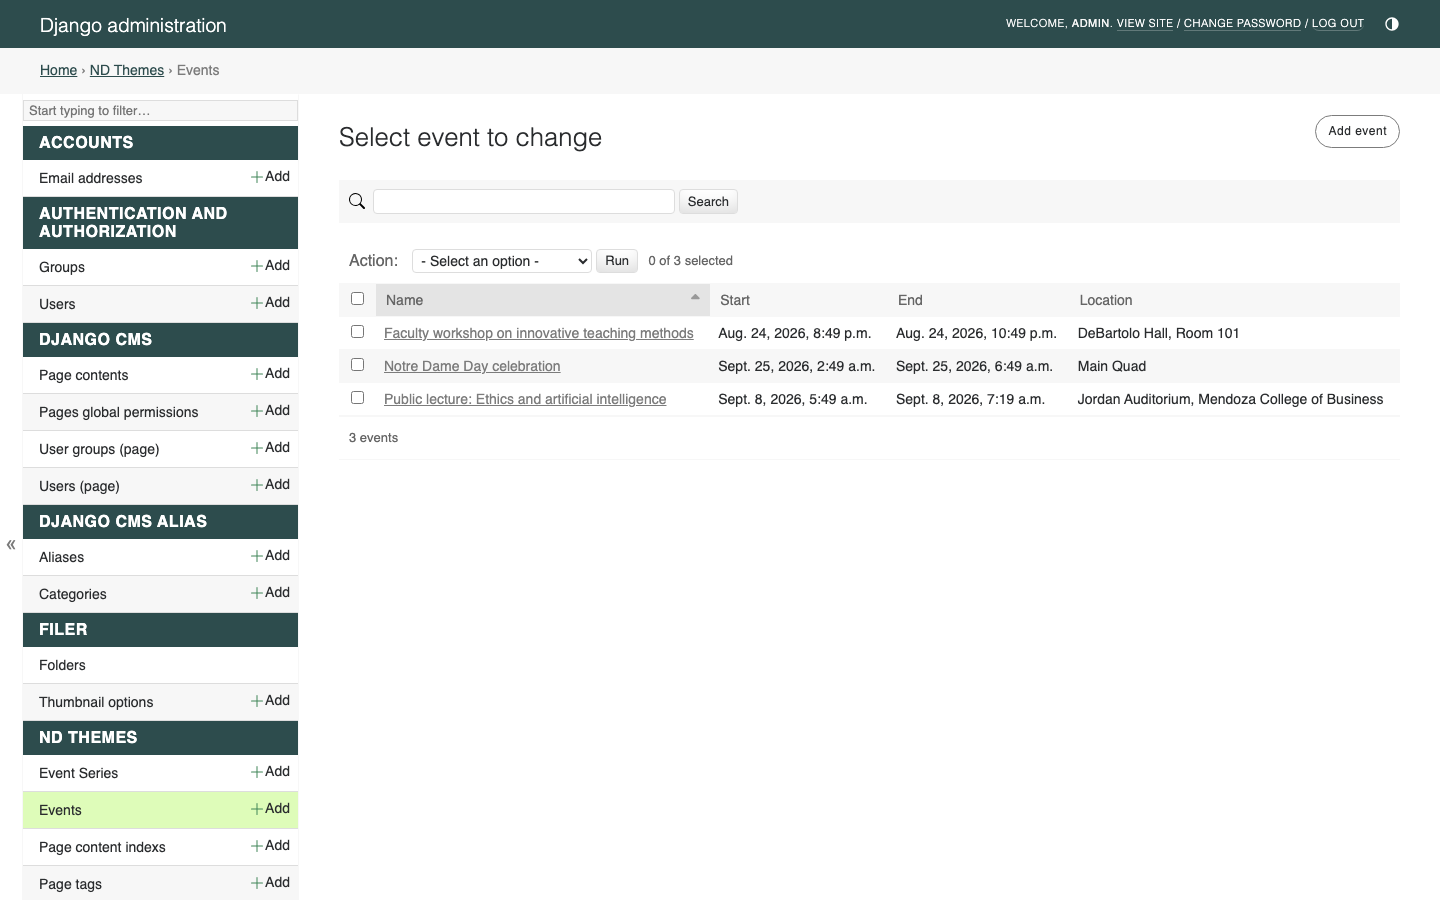The width and height of the screenshot is (1440, 900).
Task: Open Aliases under Django CMS Alias
Action: 62,557
